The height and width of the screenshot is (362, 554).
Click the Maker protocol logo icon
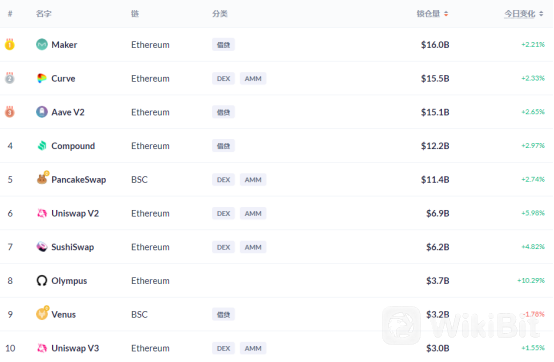click(42, 44)
